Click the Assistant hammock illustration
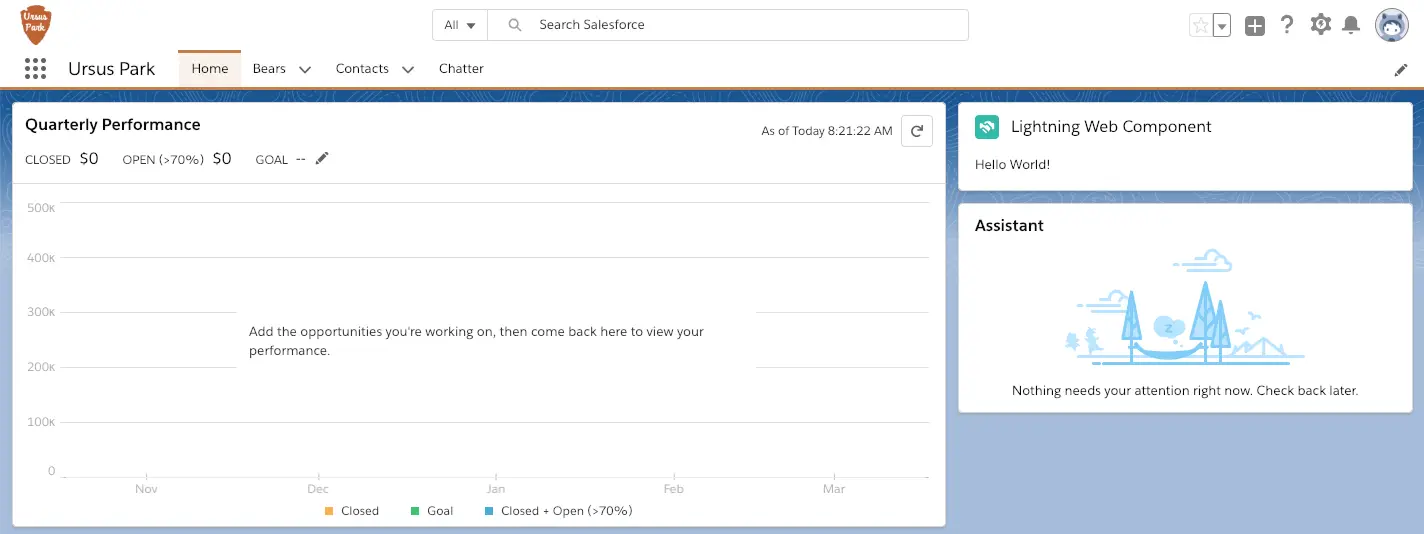The height and width of the screenshot is (534, 1424). tap(1185, 309)
